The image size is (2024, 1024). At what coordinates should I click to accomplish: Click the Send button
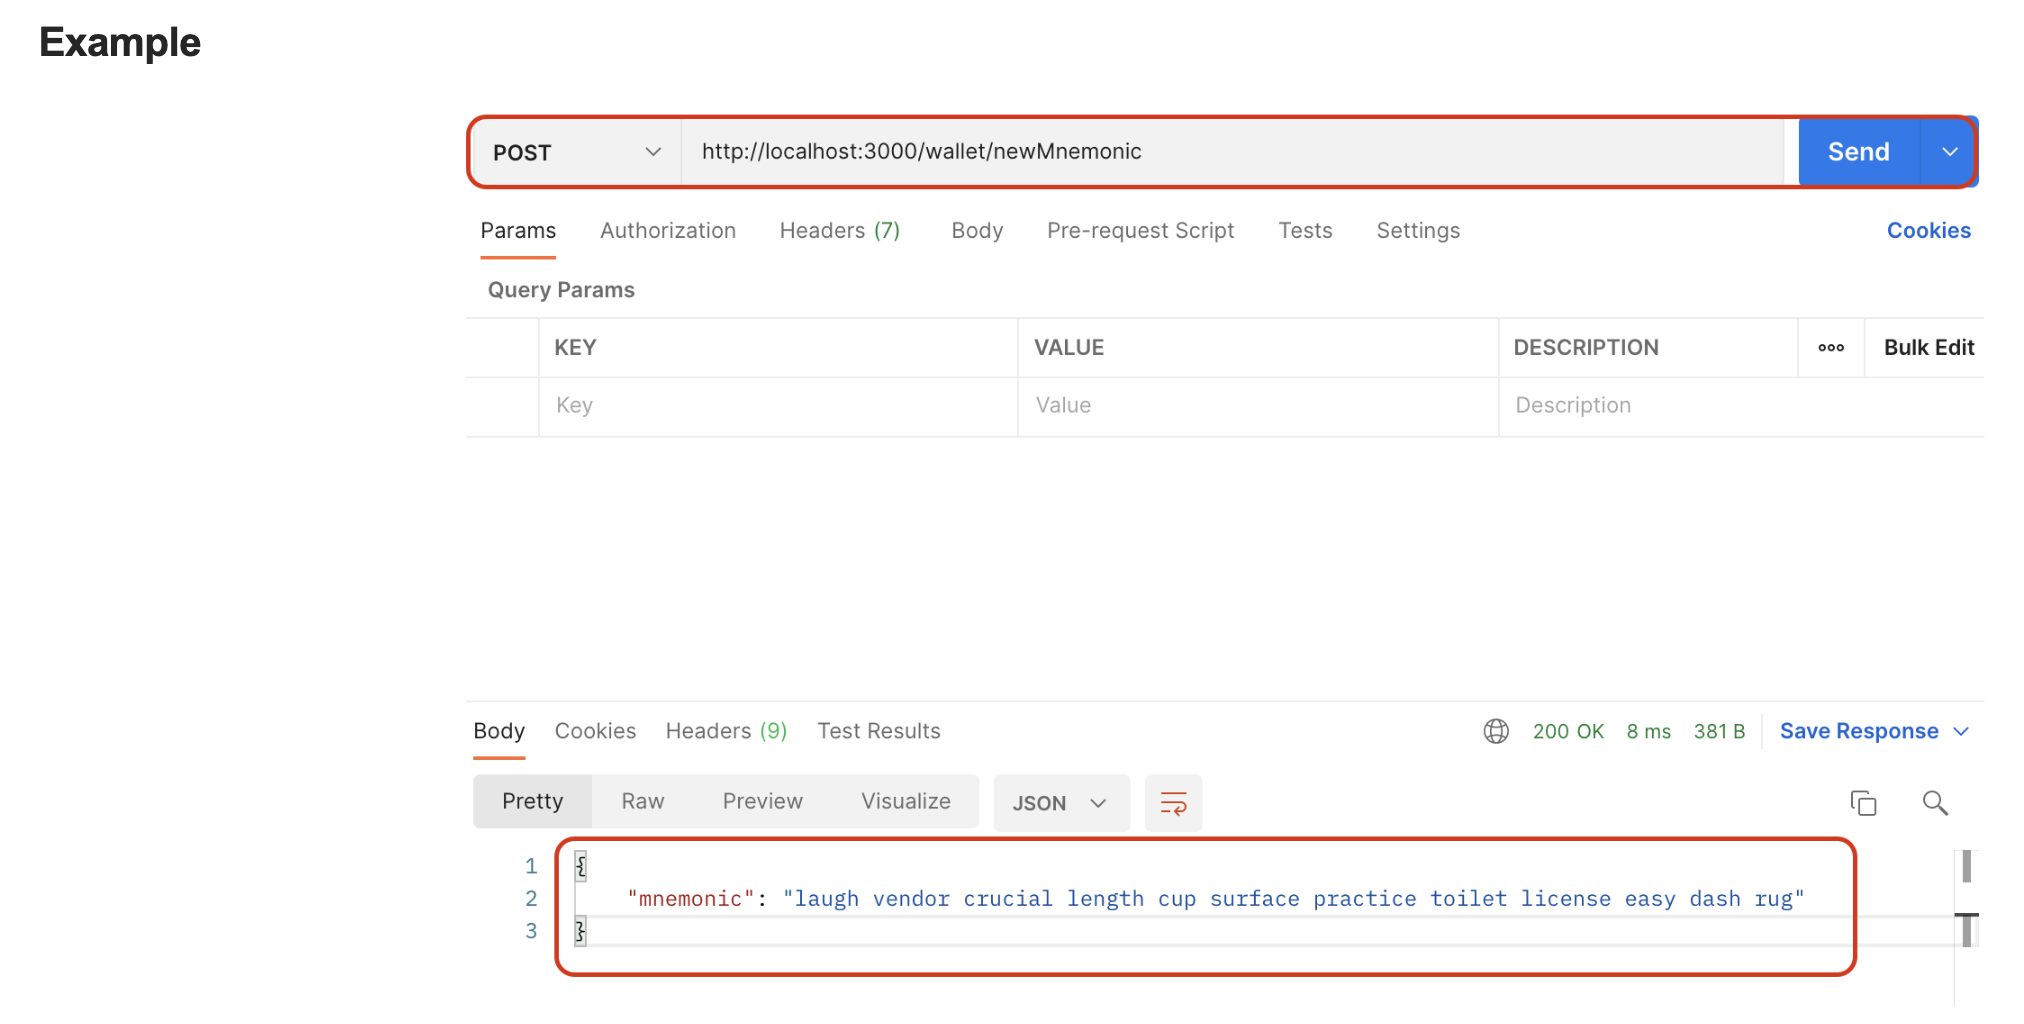tap(1858, 152)
